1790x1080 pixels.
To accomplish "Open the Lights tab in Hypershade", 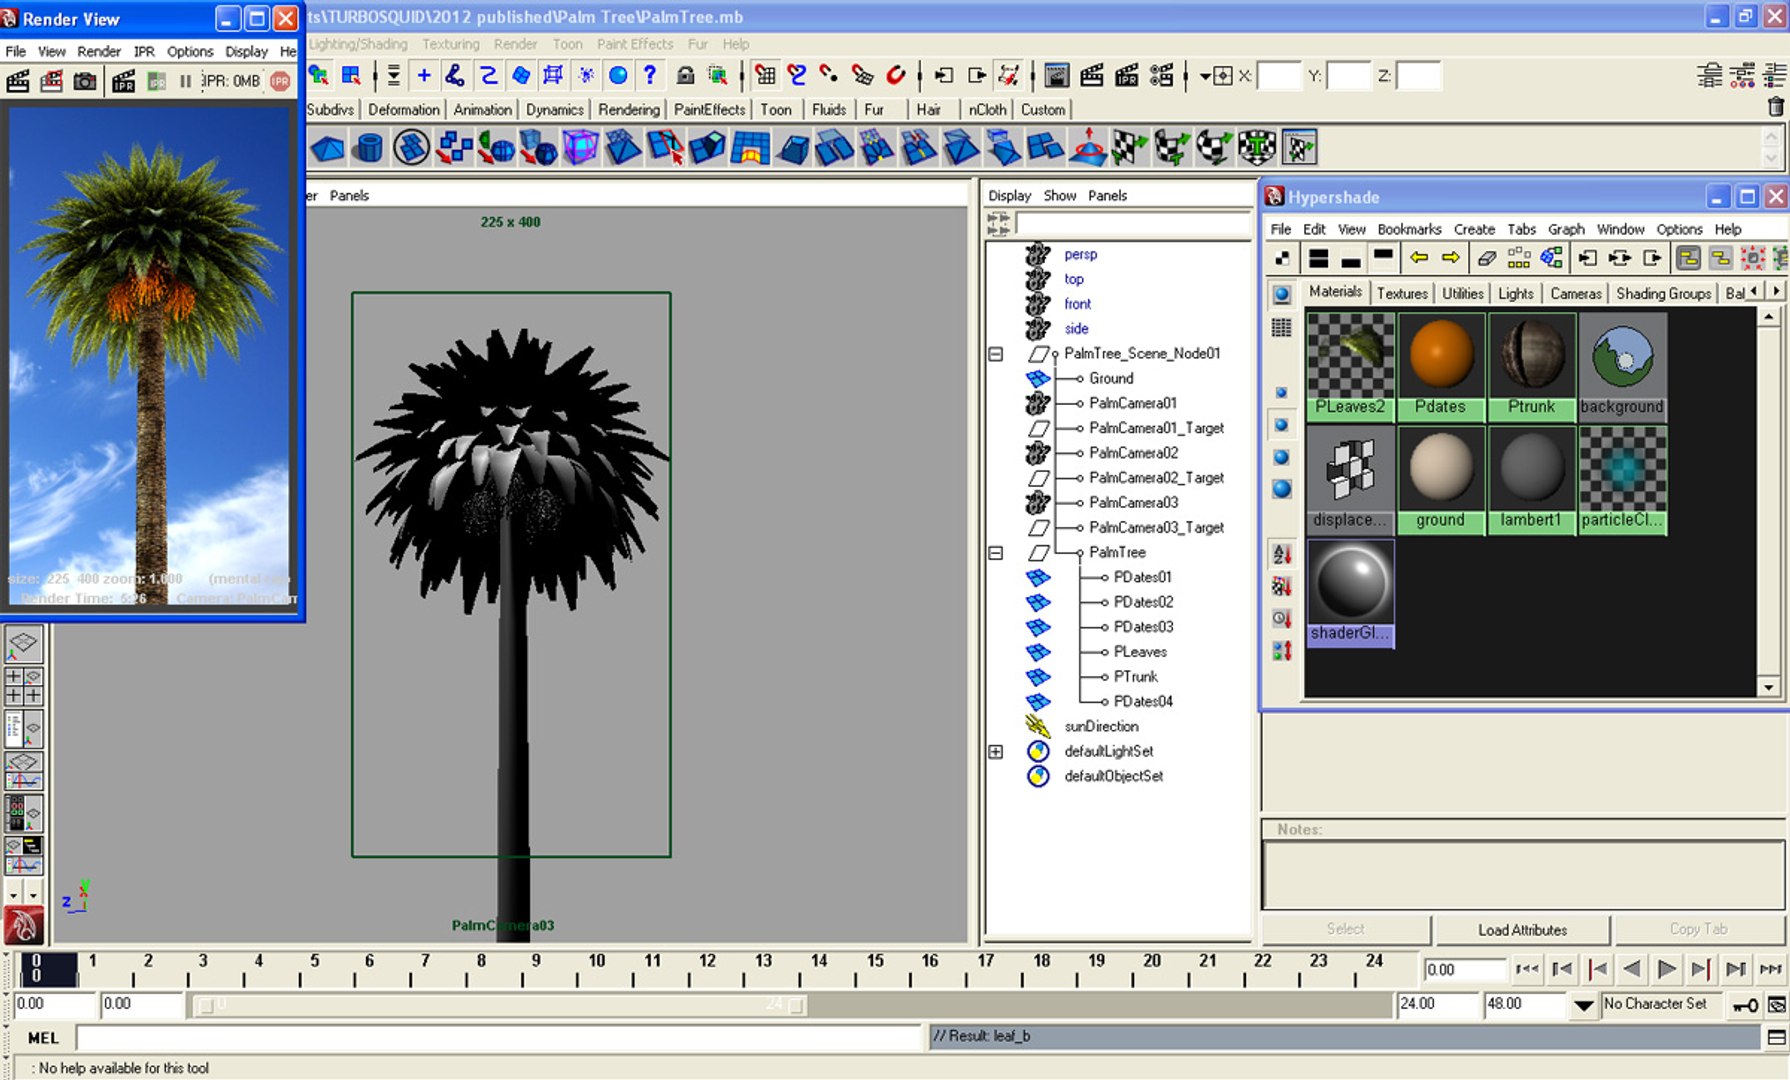I will tap(1516, 293).
